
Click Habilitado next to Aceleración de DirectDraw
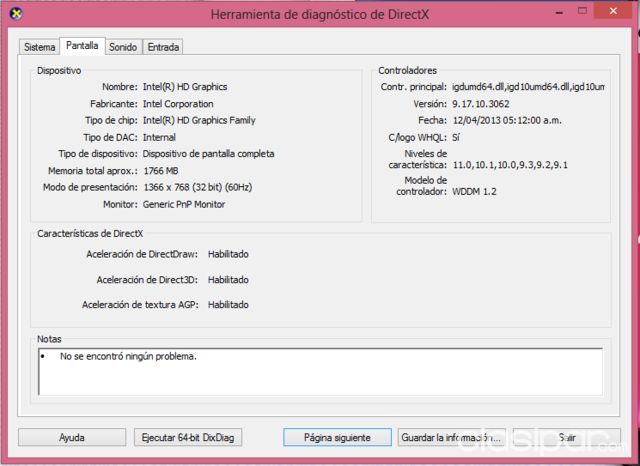(228, 254)
